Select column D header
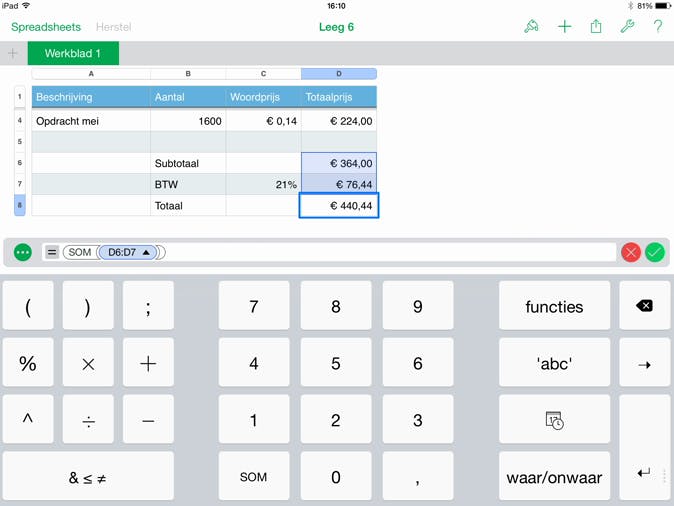This screenshot has height=506, width=674. [x=339, y=74]
